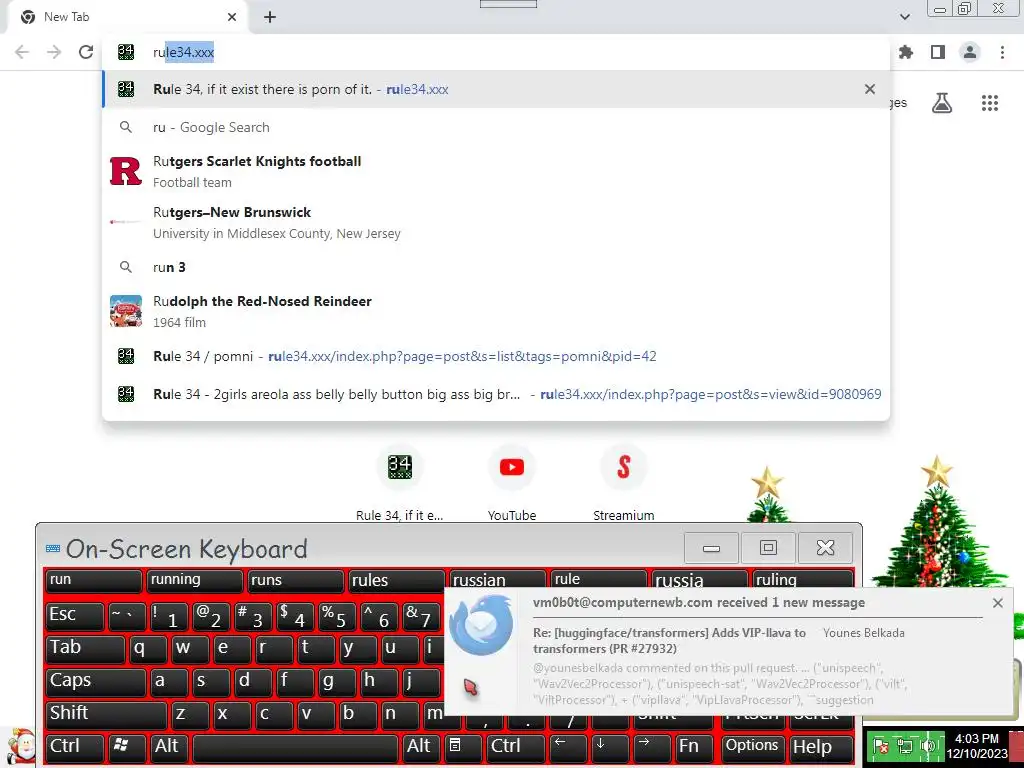Screen dimensions: 1024x768
Task: Open the YouTube shortcut tile
Action: pos(511,482)
